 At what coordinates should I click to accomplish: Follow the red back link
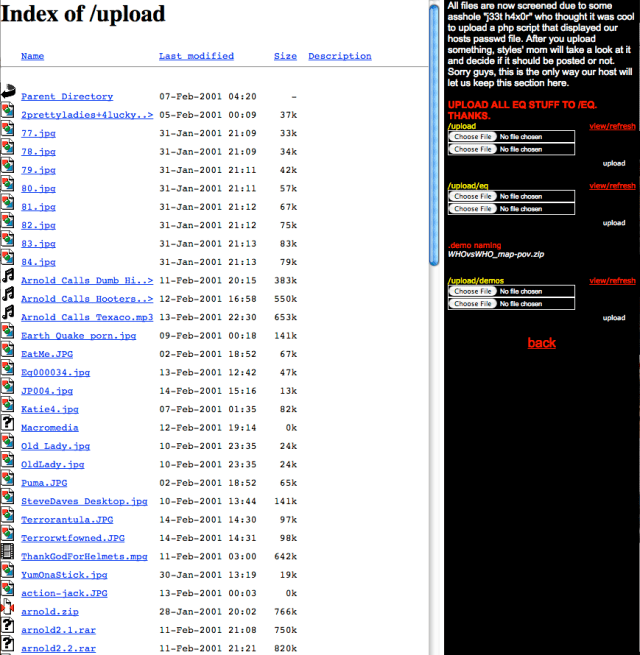[x=541, y=343]
